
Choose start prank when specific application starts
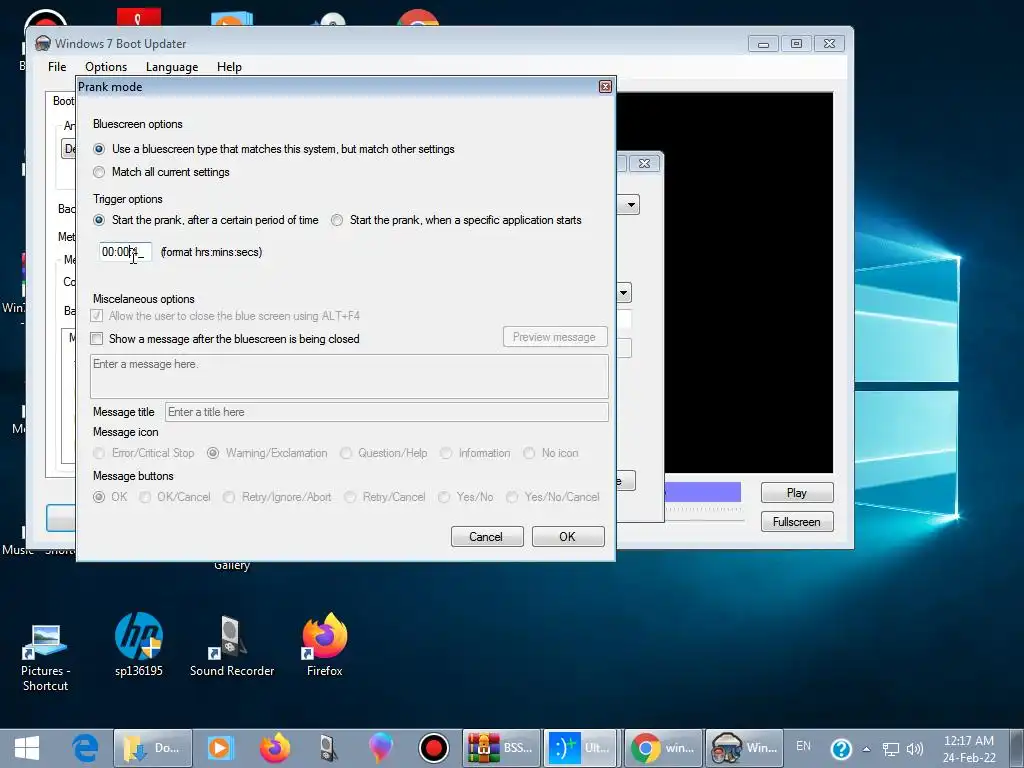click(x=337, y=221)
